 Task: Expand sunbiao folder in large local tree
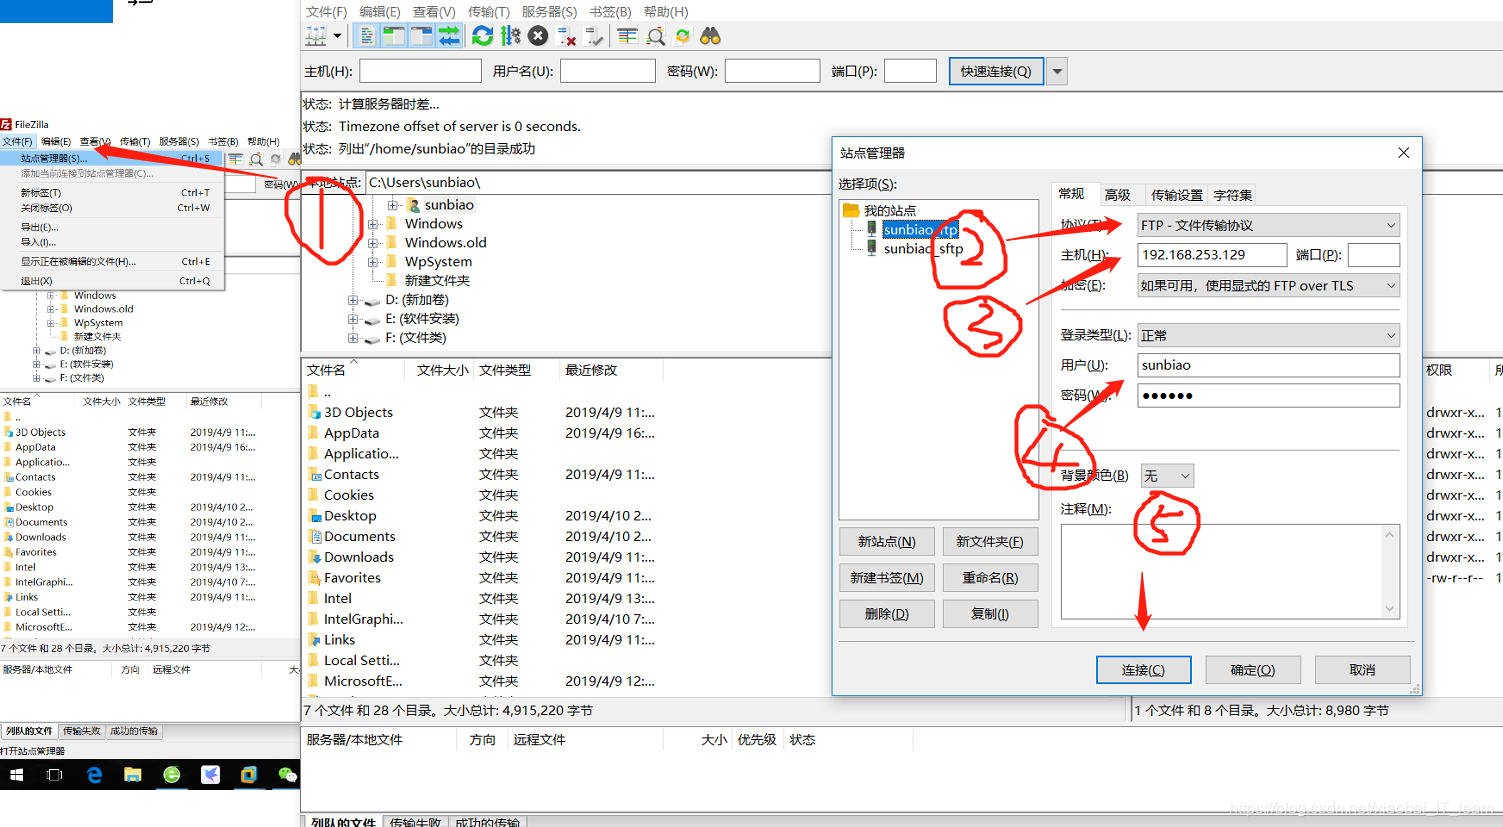[x=392, y=205]
